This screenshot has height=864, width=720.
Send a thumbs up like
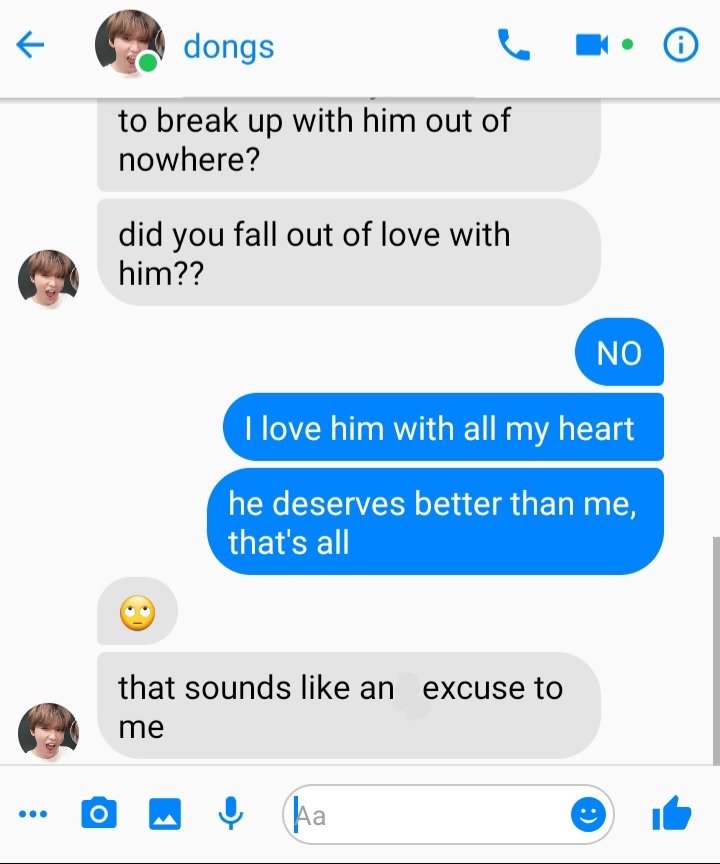pos(672,813)
